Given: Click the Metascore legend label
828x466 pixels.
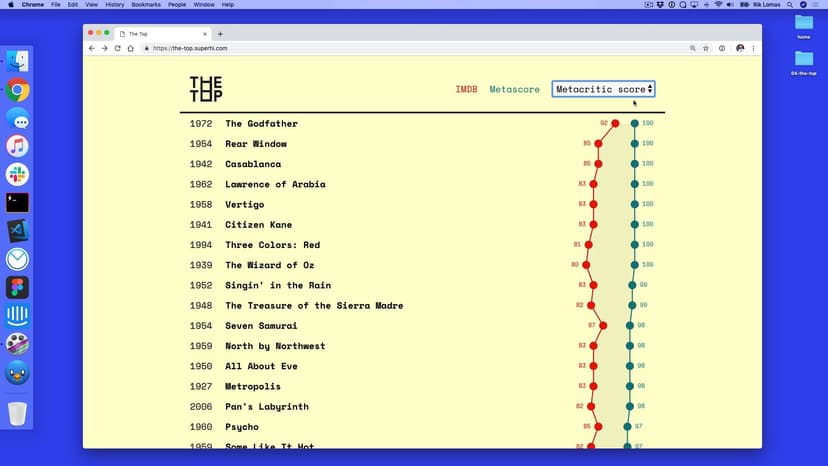Looking at the screenshot, I should point(514,89).
